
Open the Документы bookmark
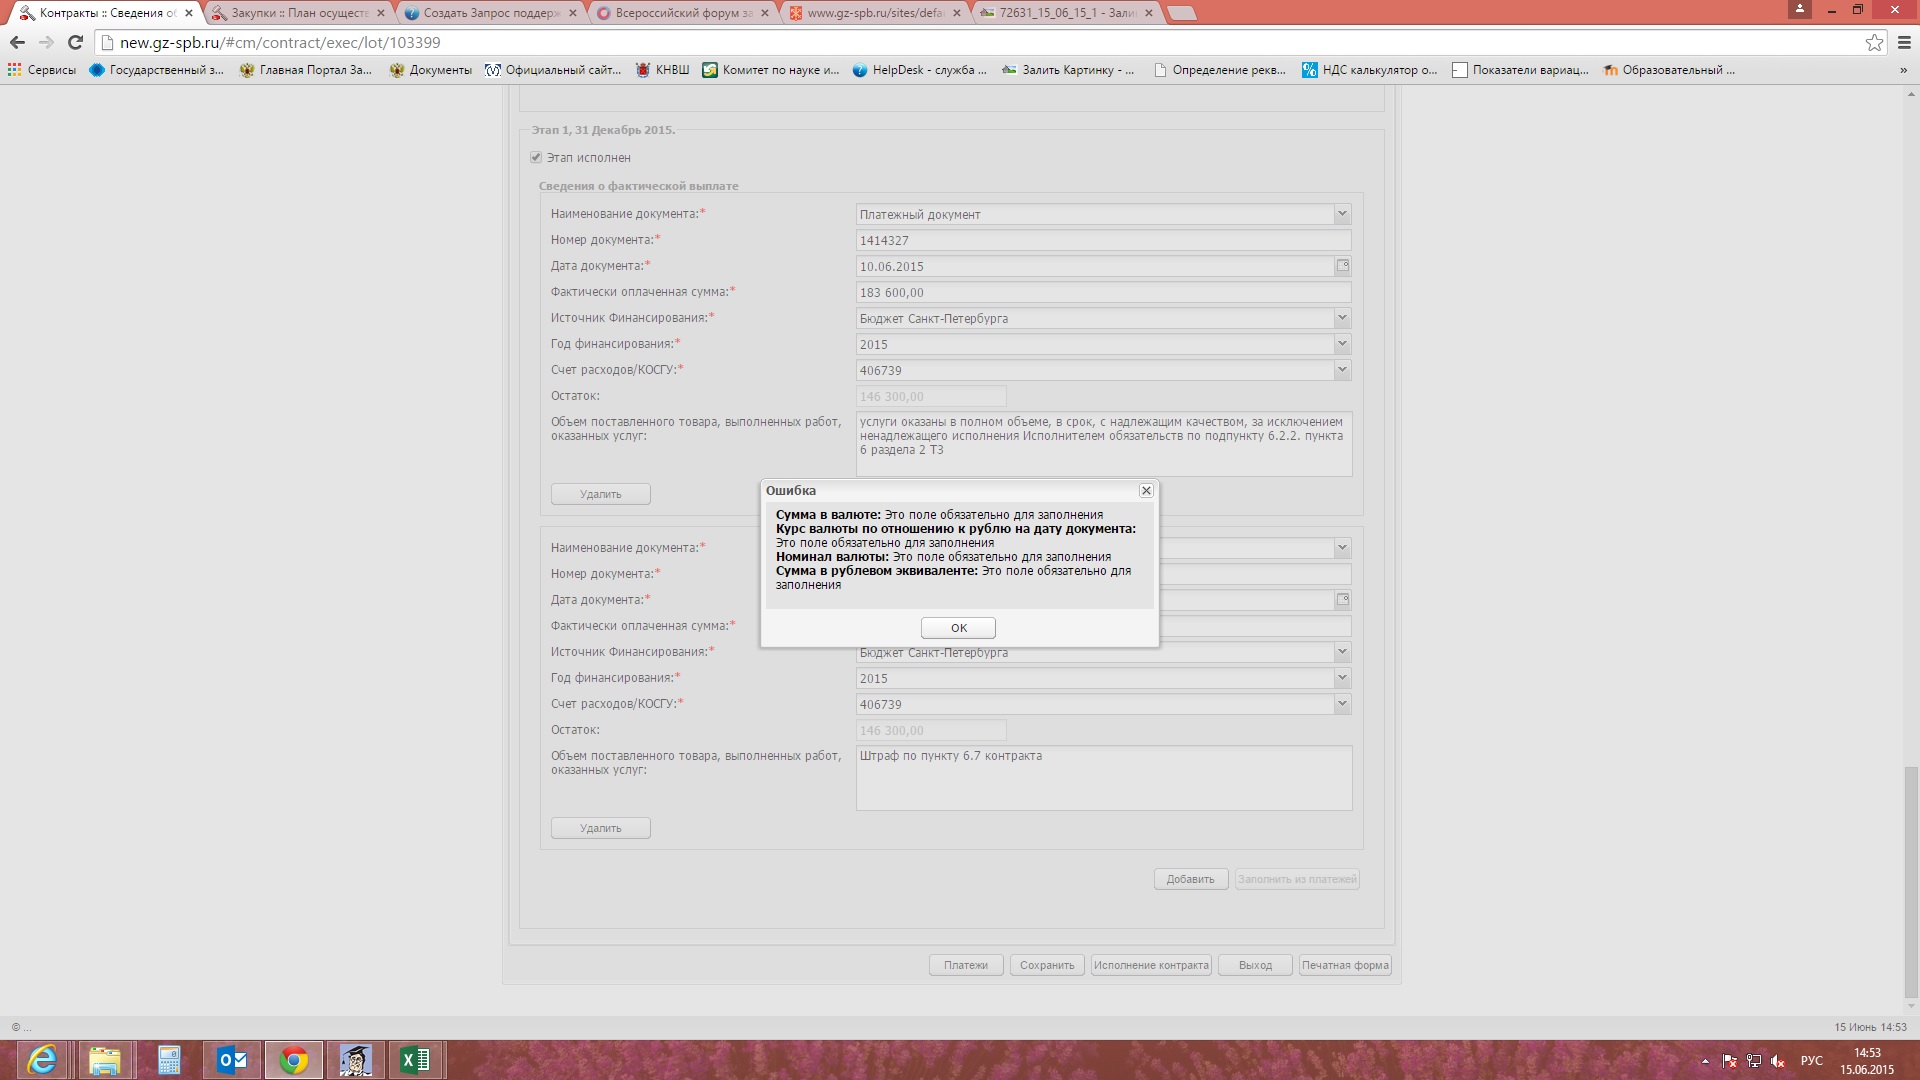point(430,70)
